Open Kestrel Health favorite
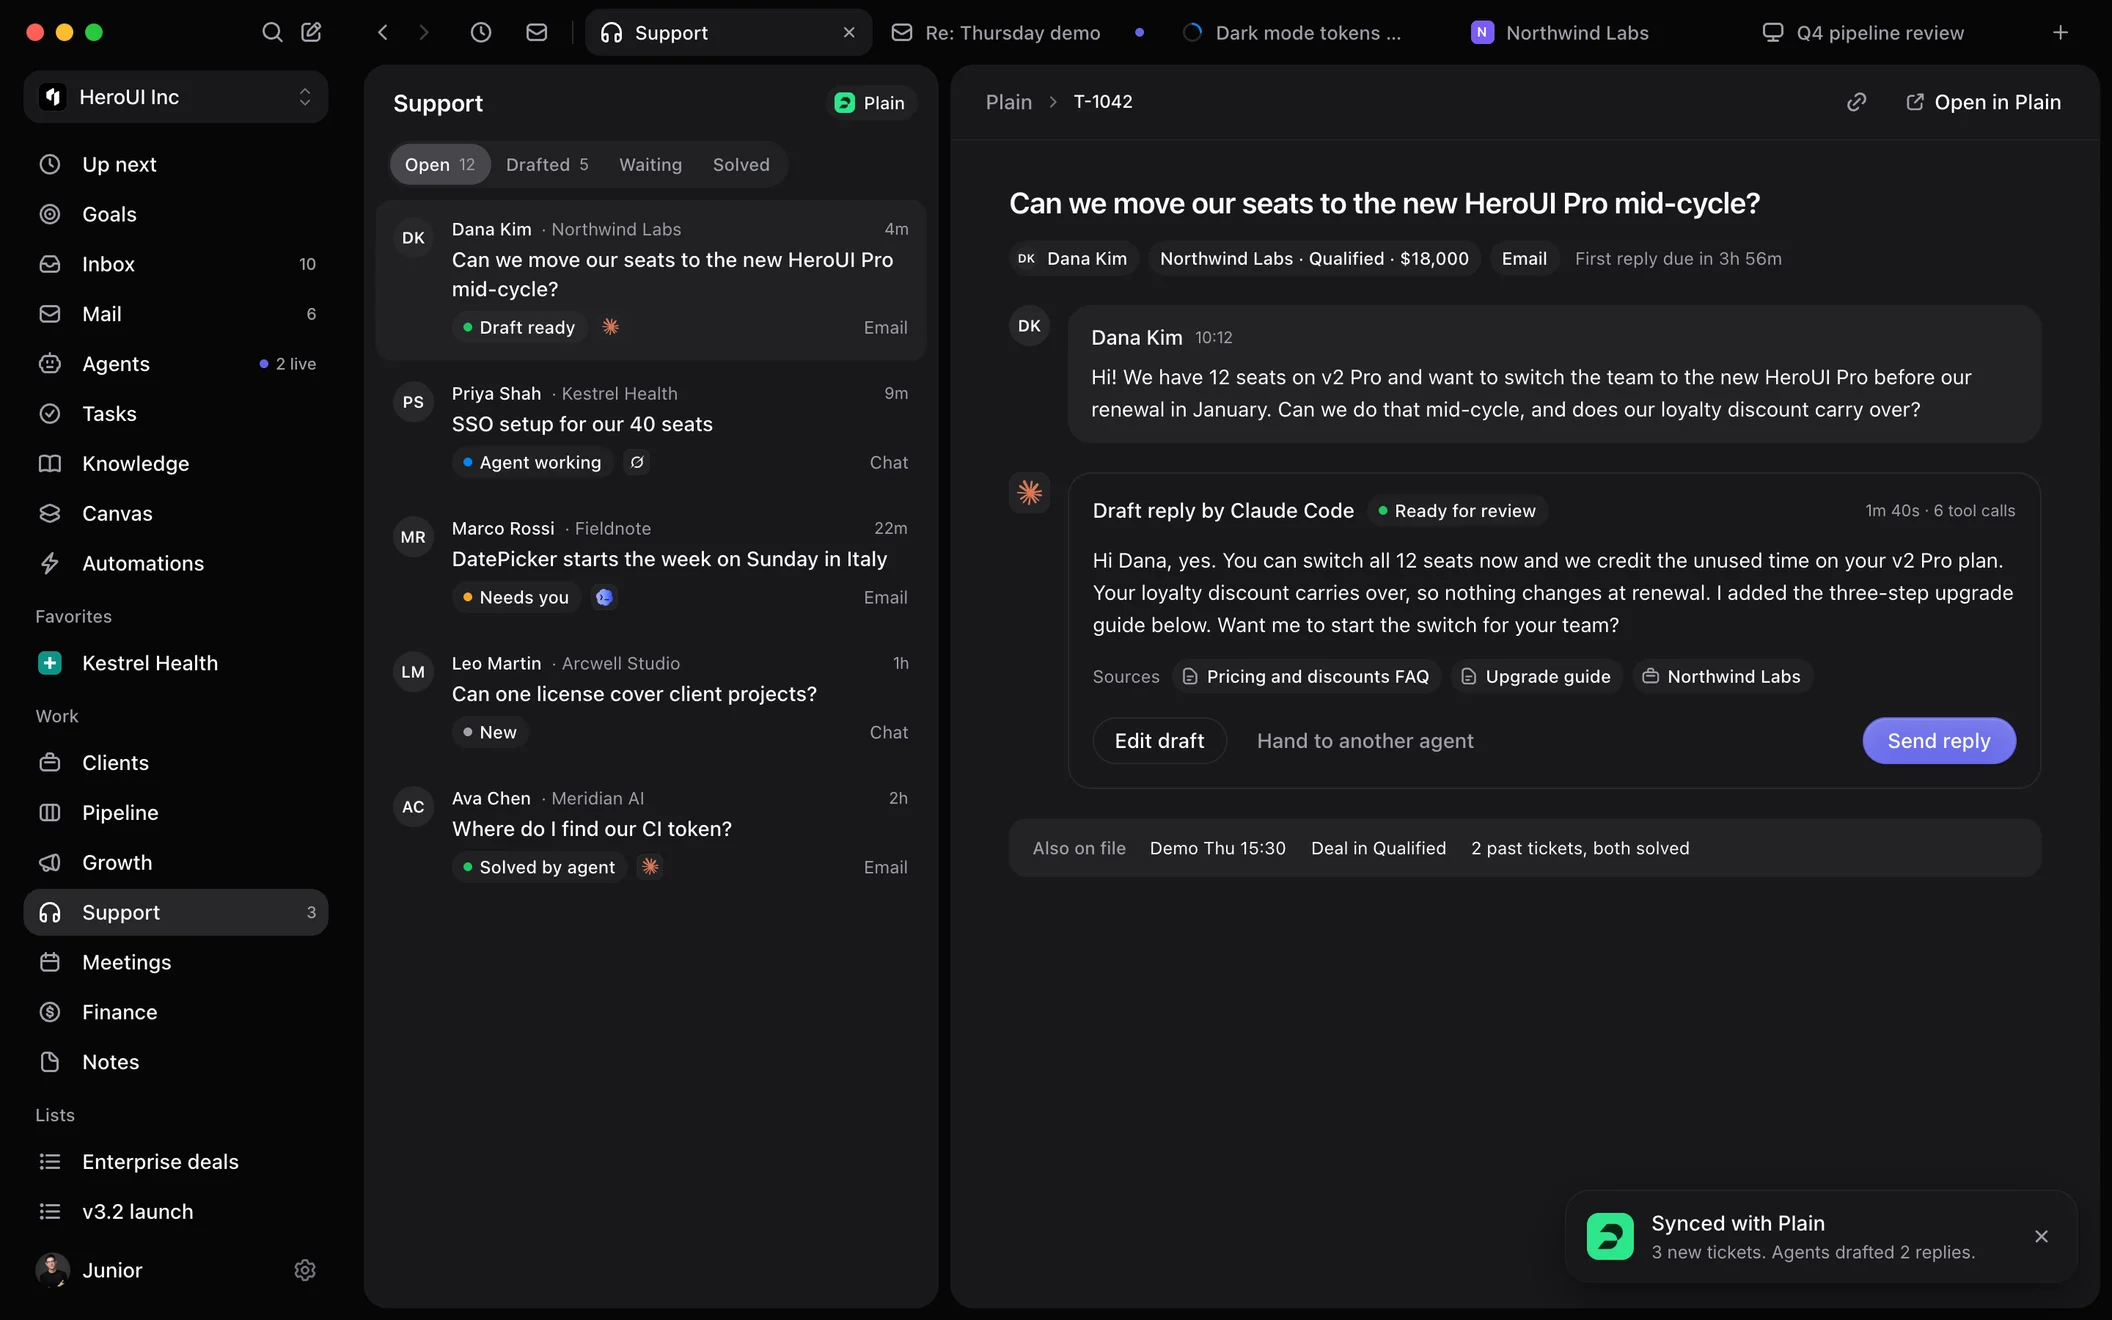The height and width of the screenshot is (1320, 2112). point(176,663)
